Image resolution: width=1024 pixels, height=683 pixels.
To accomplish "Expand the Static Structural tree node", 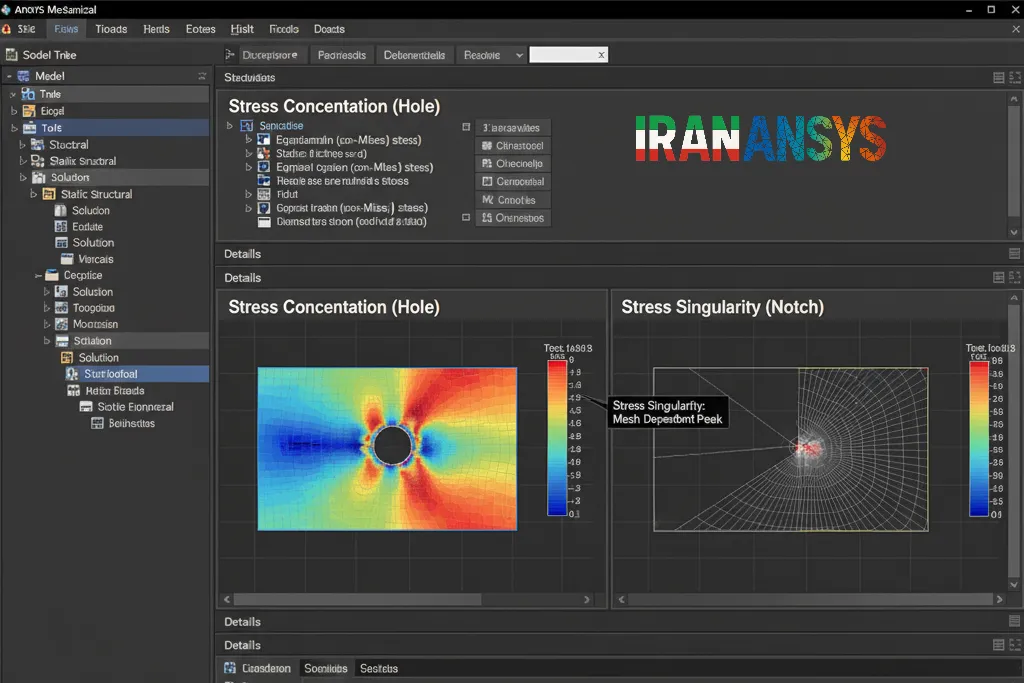I will click(33, 194).
